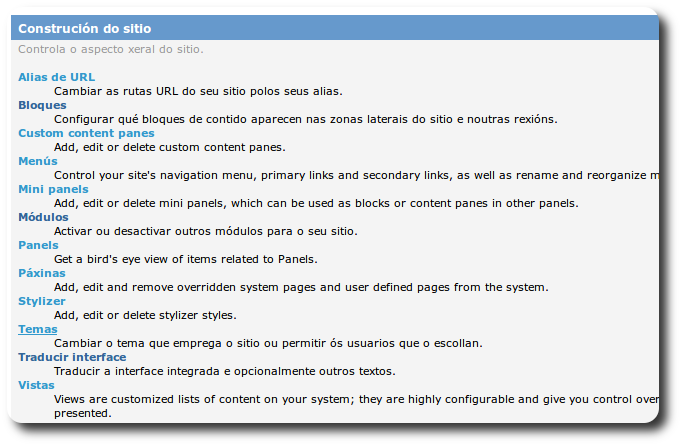The width and height of the screenshot is (682, 446).
Task: Click the underlined Temas link
Action: [38, 329]
